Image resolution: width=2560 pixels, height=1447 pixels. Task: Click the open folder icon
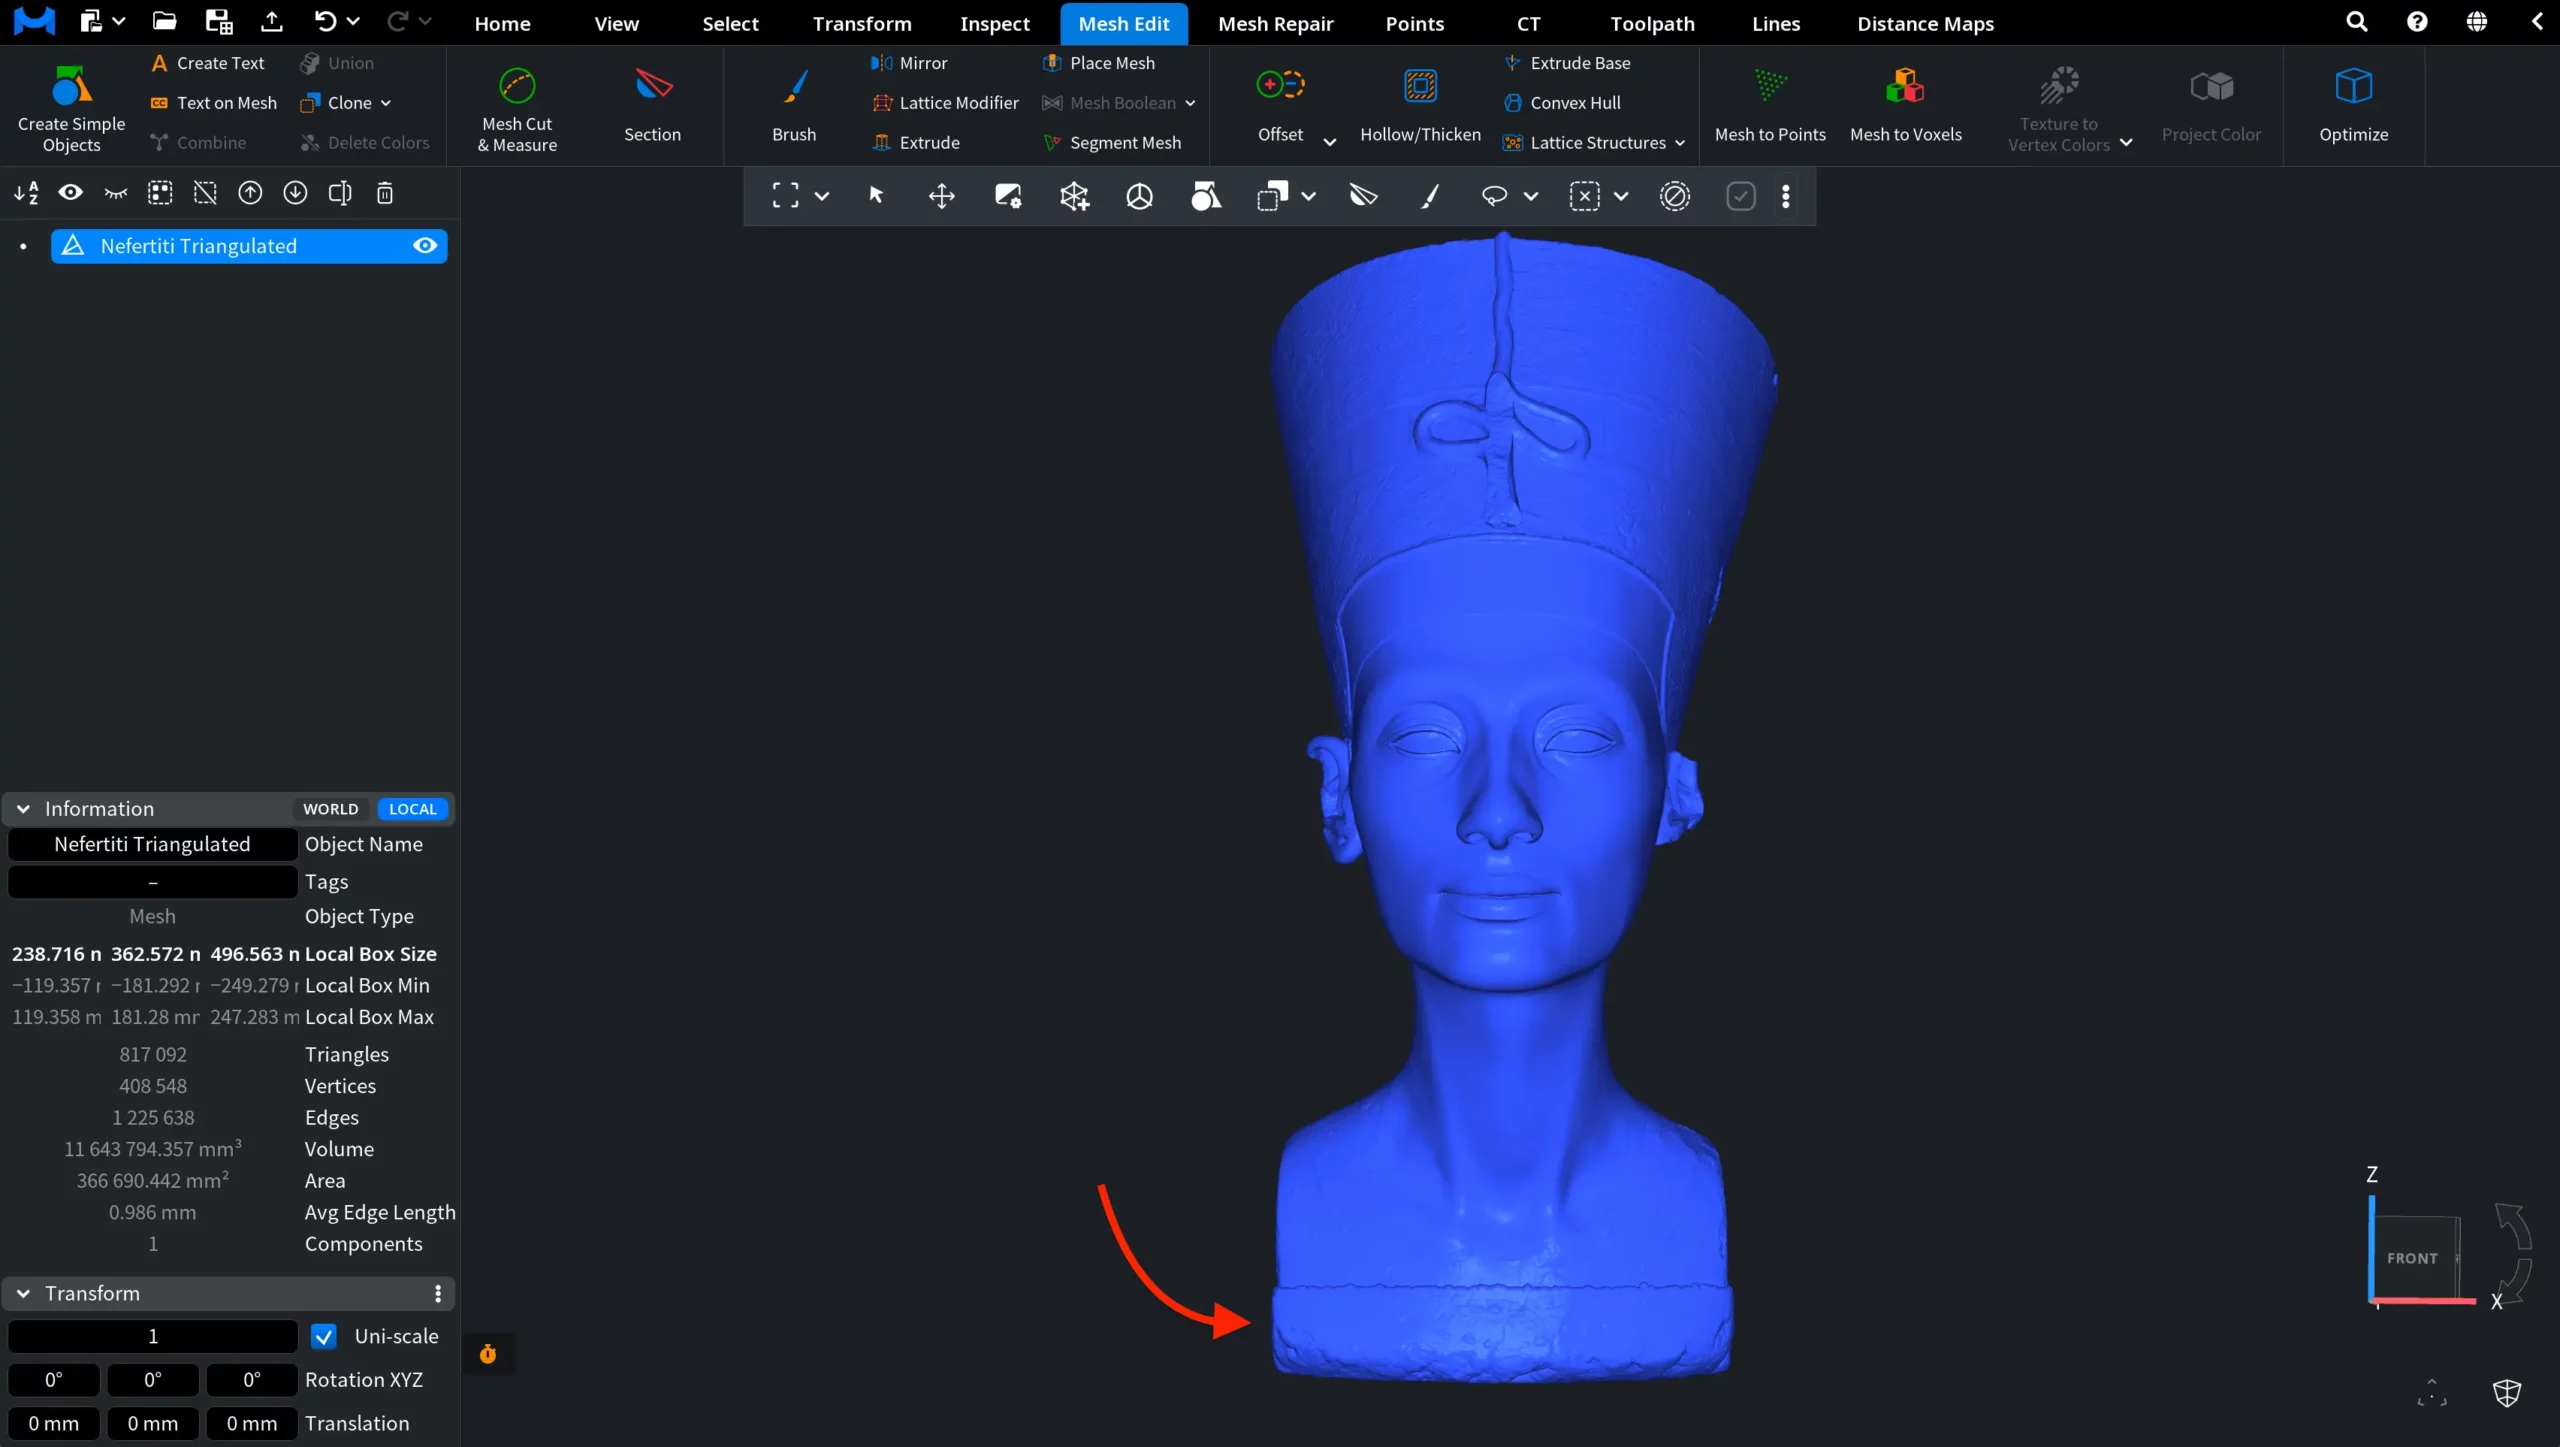pos(164,22)
